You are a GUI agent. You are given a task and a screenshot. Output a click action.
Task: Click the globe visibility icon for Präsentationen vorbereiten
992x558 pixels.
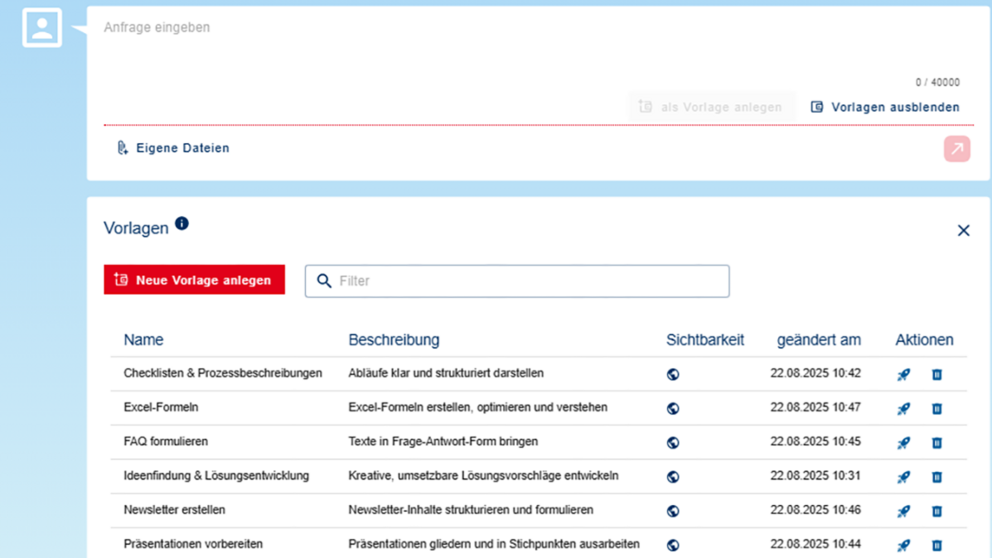[673, 545]
